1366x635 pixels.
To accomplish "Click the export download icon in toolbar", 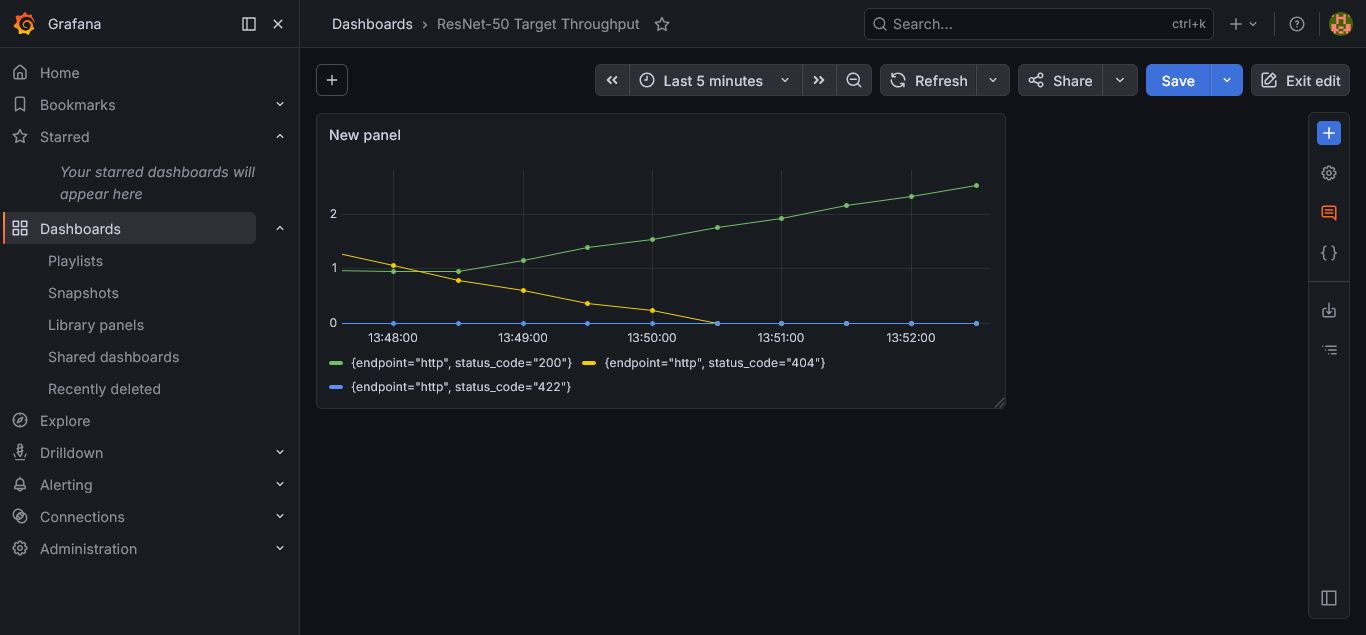I will [1329, 311].
